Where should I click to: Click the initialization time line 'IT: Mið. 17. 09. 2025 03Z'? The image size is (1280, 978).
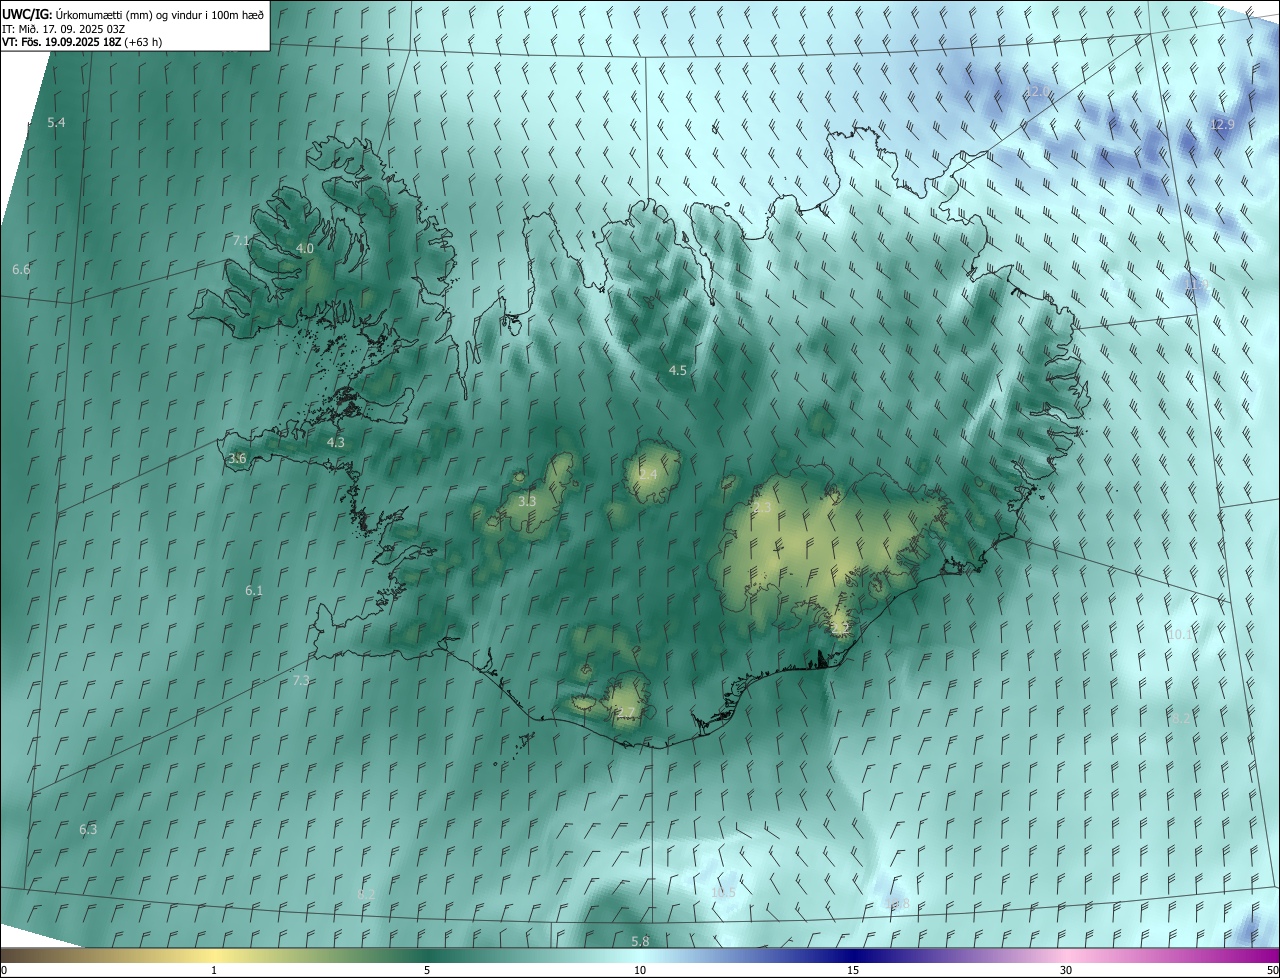(x=63, y=29)
